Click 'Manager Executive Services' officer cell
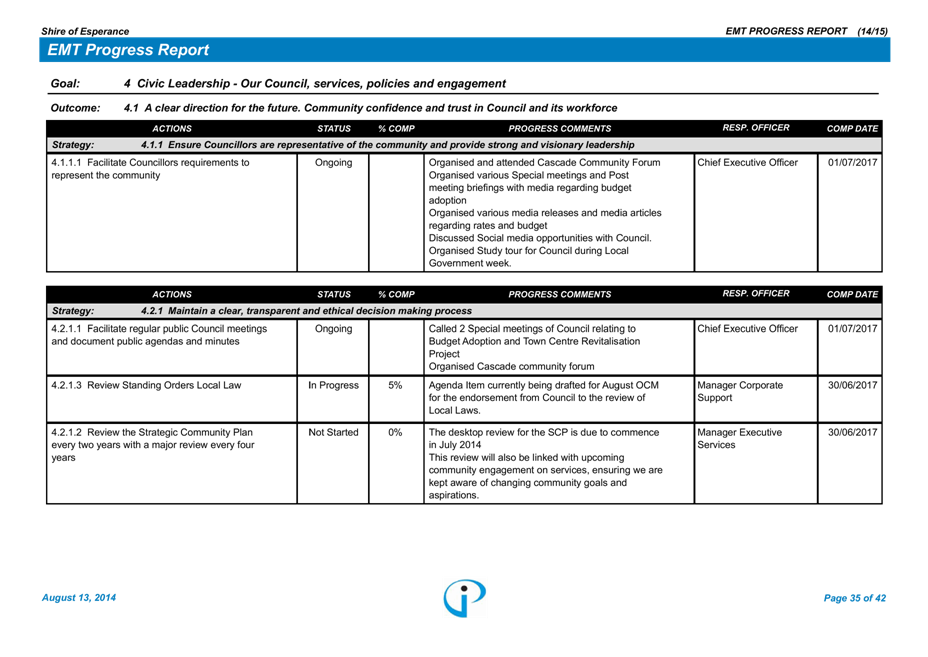928x657 pixels. point(739,439)
